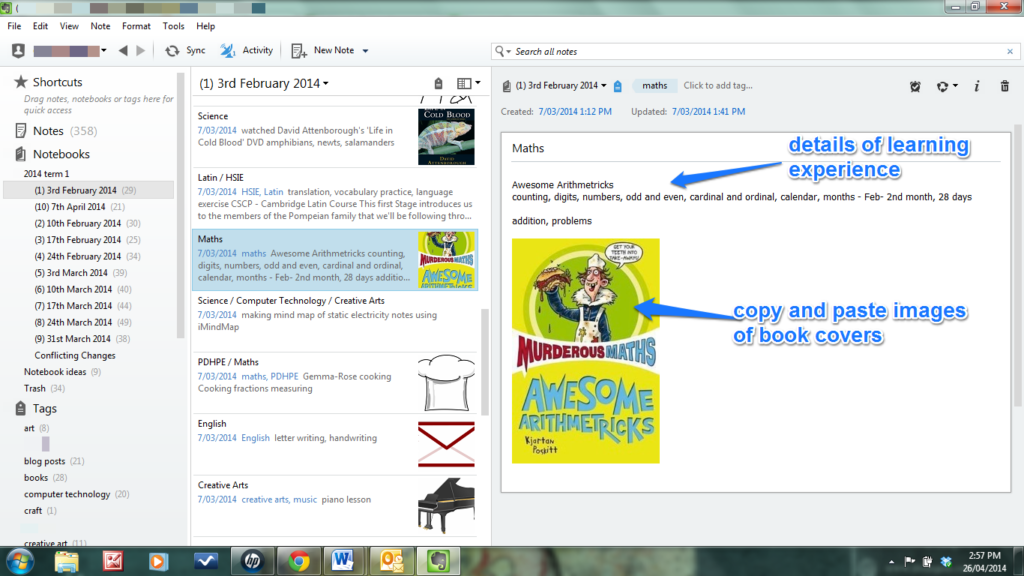1024x576 pixels.
Task: Expand the note list view options dropdown
Action: (x=468, y=84)
